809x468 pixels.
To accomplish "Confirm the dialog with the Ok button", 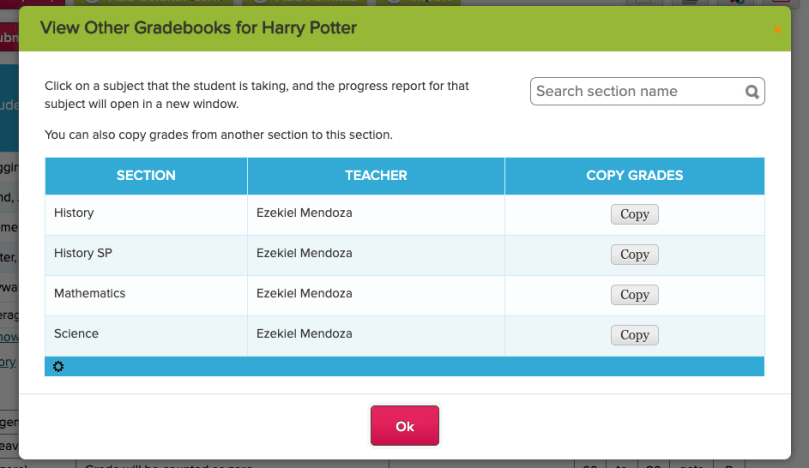I will [404, 426].
